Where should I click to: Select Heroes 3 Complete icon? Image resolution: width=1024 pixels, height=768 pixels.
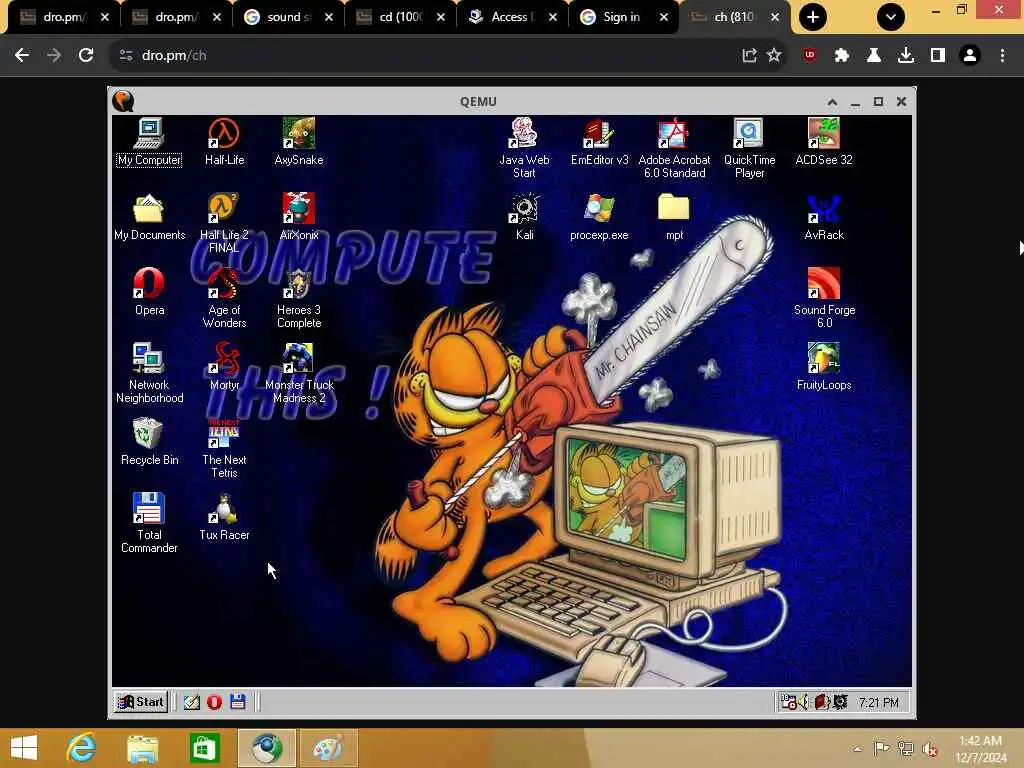pyautogui.click(x=298, y=298)
